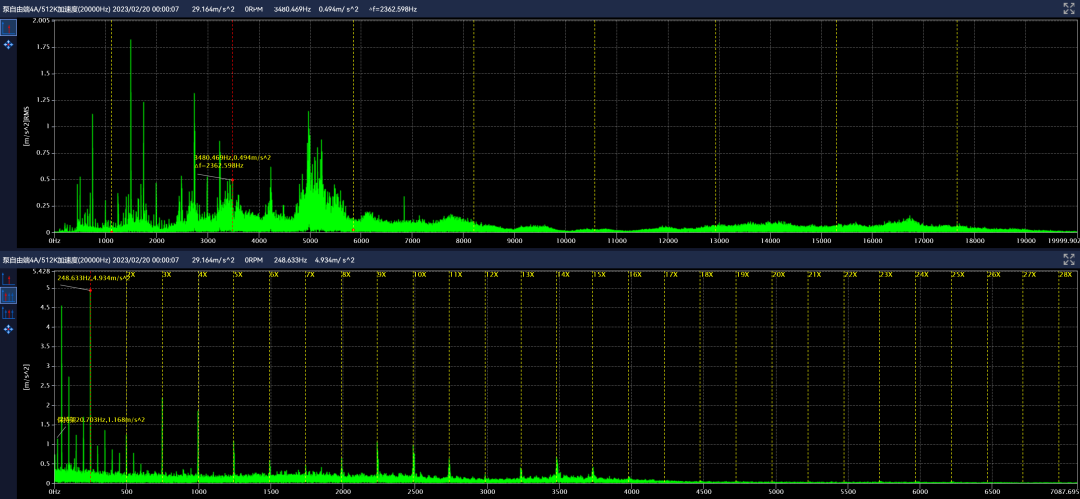Select single cursor tool in bottom spectrum panel

[8, 279]
